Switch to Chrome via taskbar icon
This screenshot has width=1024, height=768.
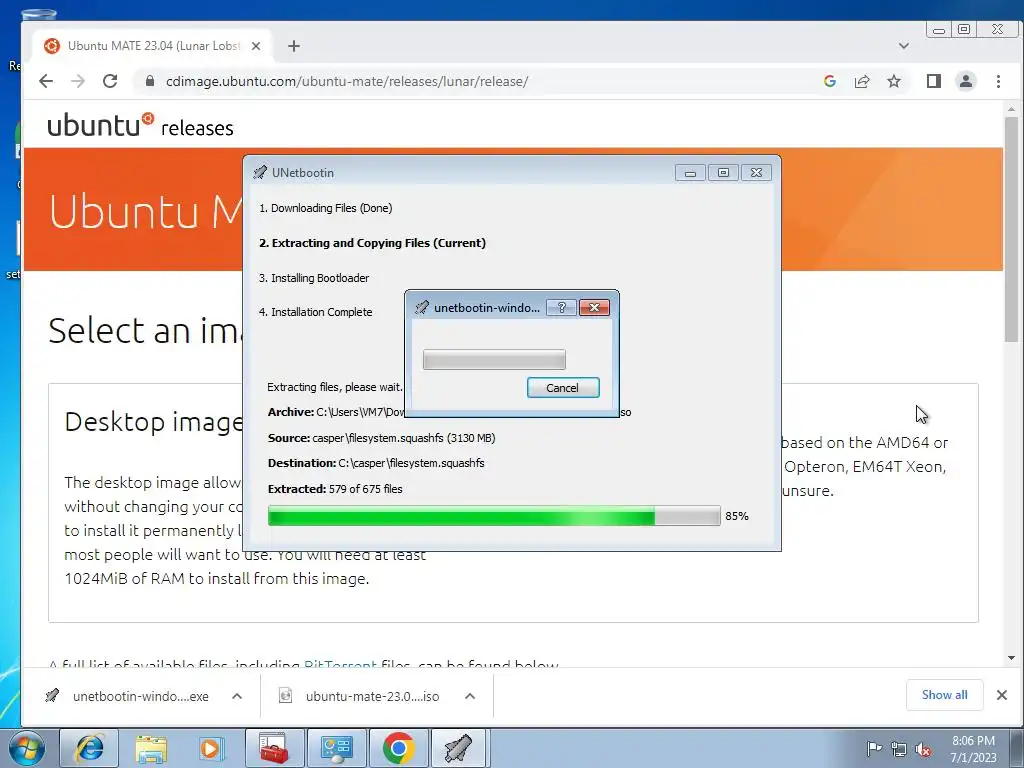[x=398, y=748]
